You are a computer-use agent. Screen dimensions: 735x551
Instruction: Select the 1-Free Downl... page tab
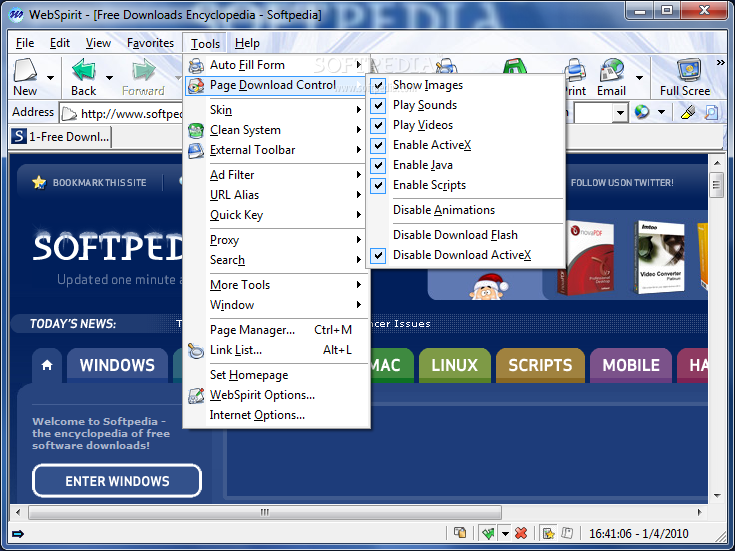pos(60,137)
